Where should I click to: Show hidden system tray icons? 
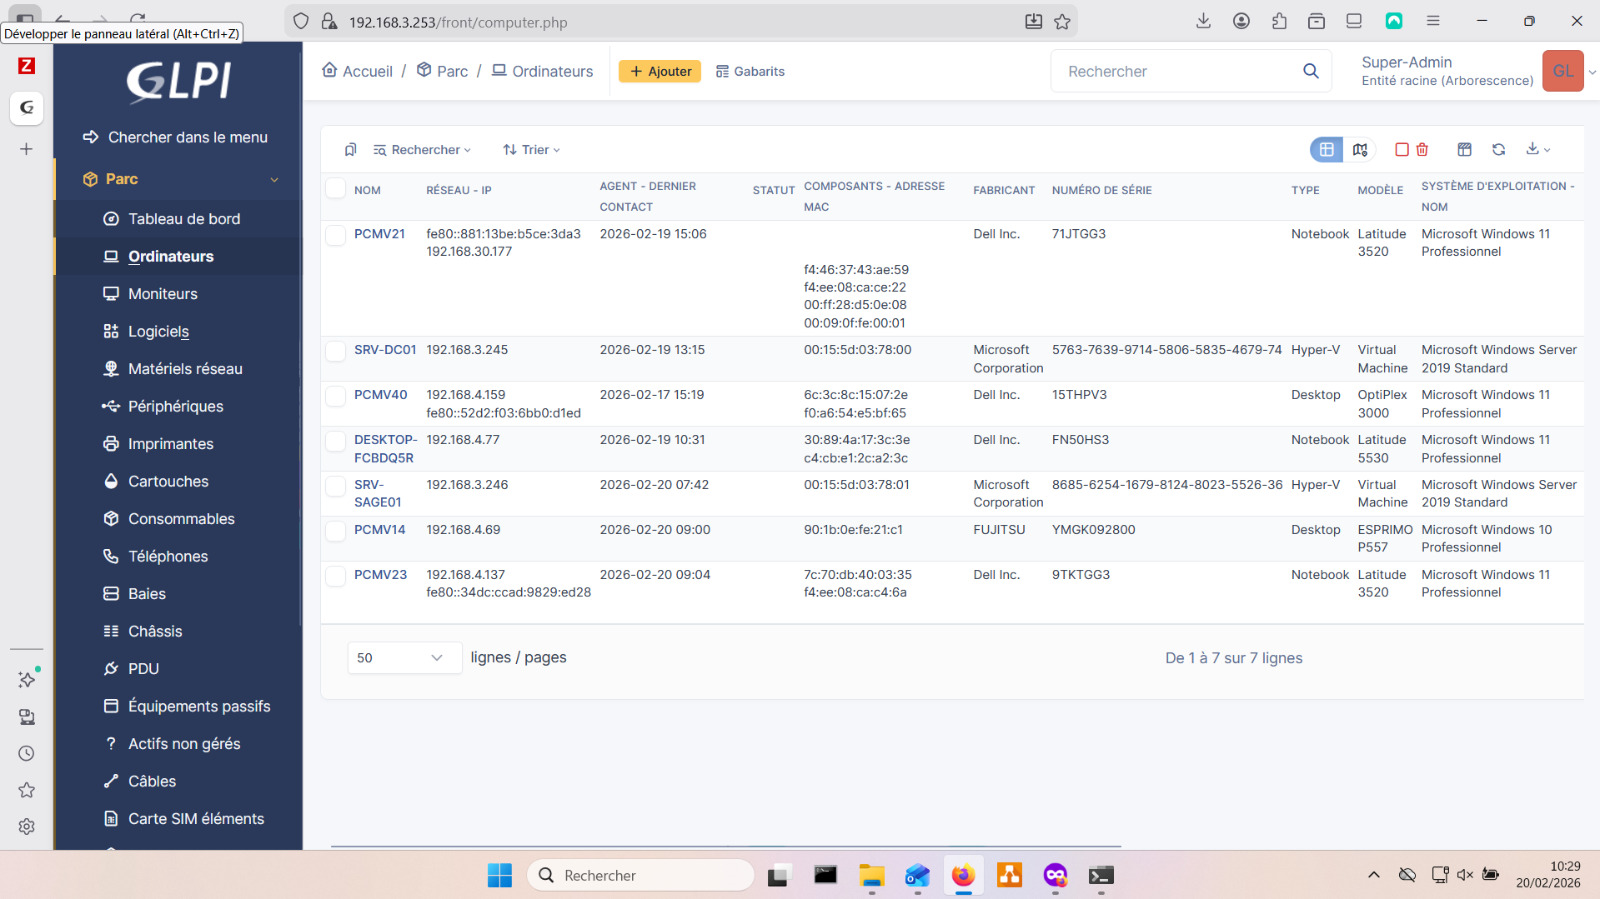coord(1374,875)
